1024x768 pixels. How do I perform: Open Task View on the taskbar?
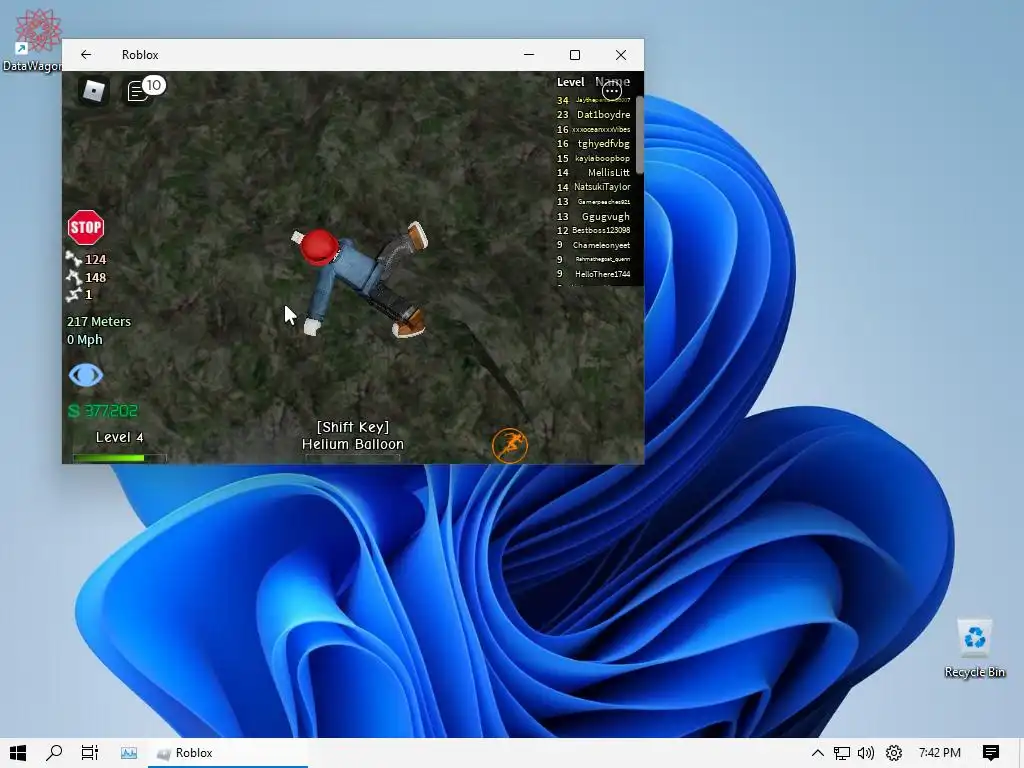click(90, 753)
